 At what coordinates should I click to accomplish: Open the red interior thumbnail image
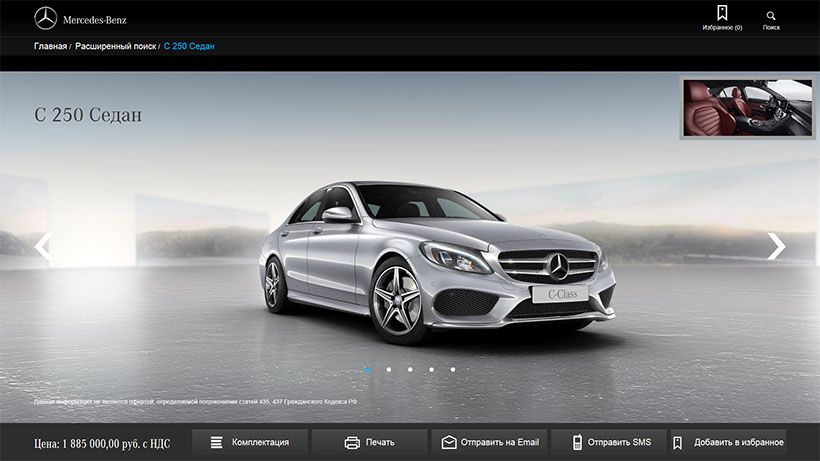pyautogui.click(x=746, y=107)
